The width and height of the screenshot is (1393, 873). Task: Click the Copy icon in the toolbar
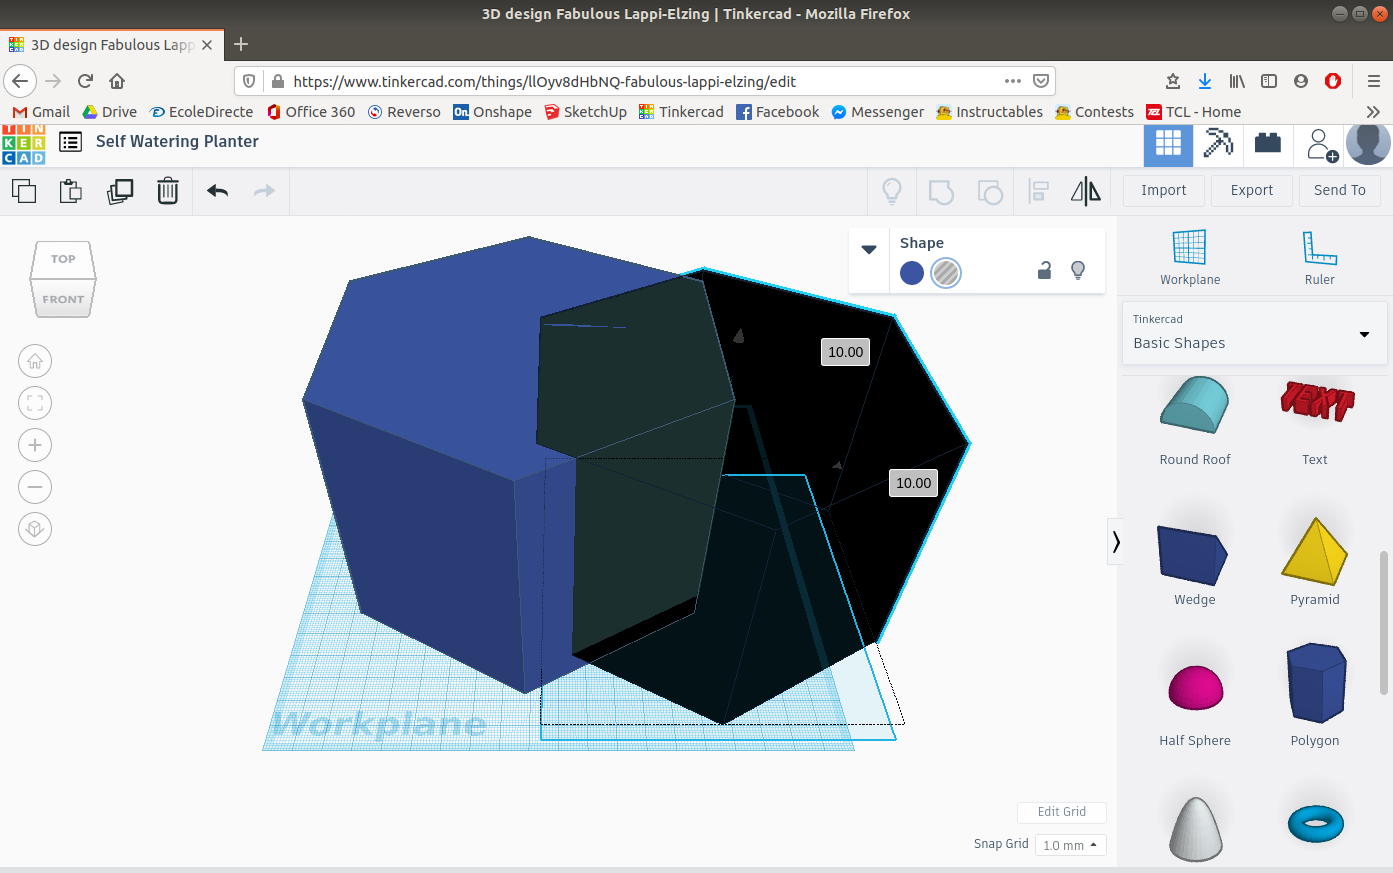pos(24,190)
